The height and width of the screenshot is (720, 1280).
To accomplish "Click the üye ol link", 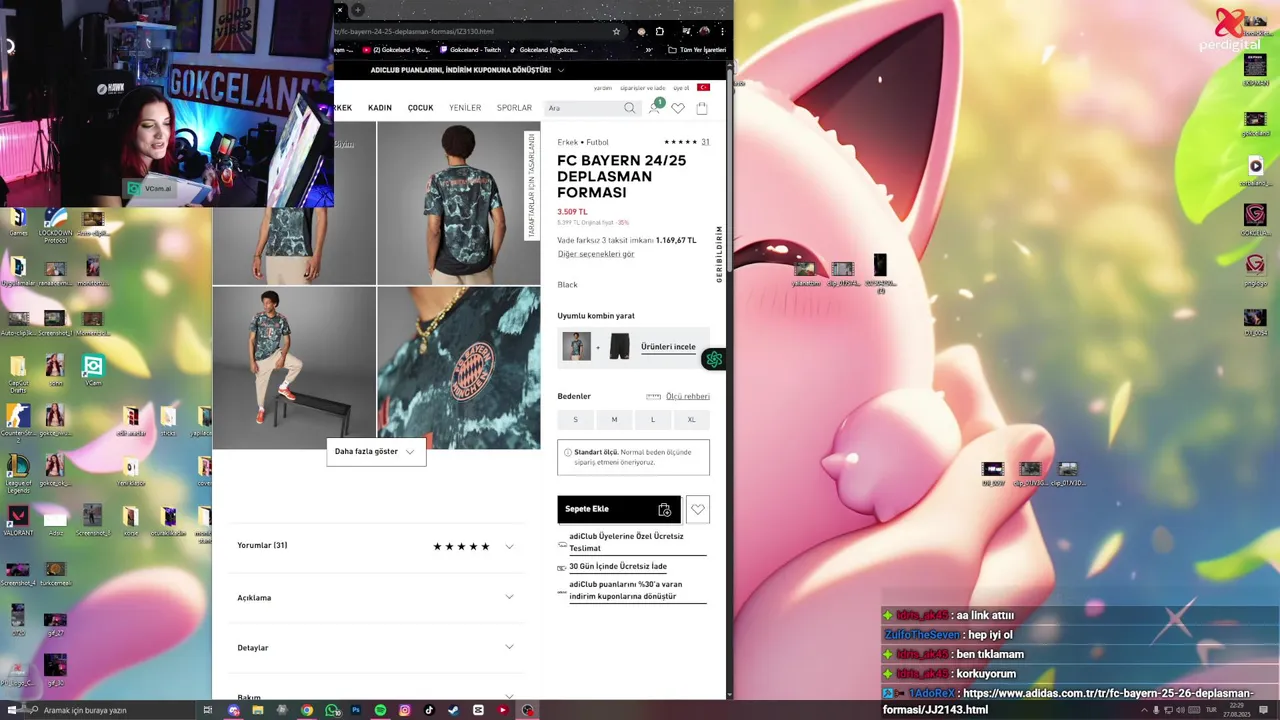I will pyautogui.click(x=681, y=88).
